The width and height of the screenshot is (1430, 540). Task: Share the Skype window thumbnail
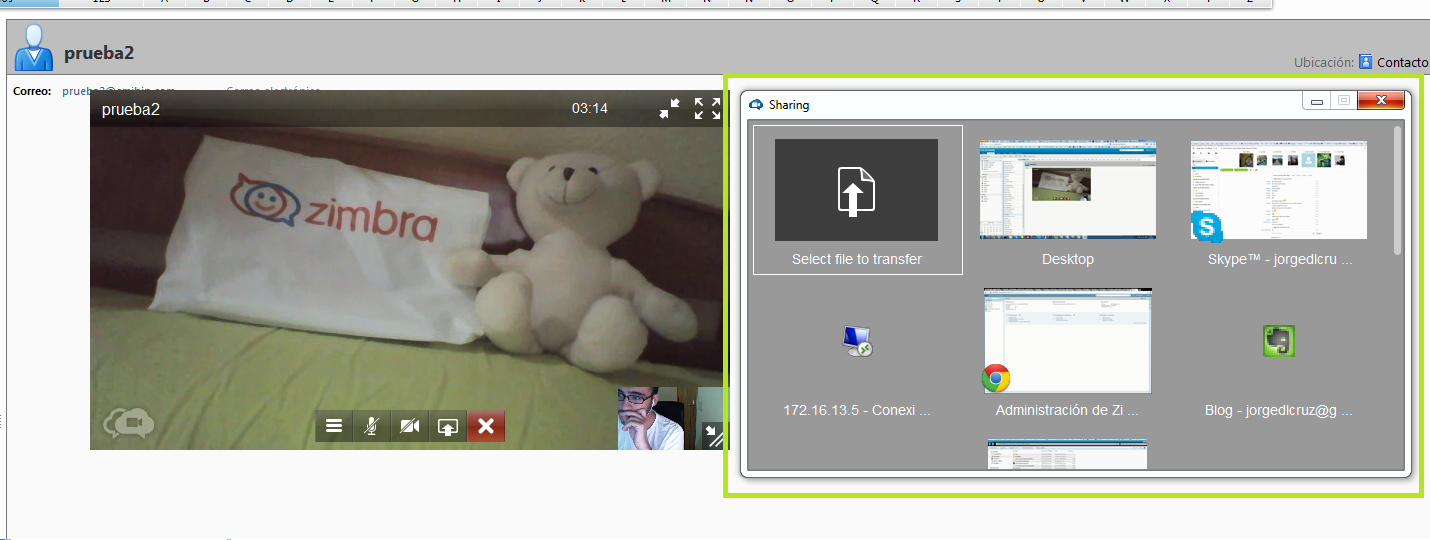pyautogui.click(x=1279, y=190)
